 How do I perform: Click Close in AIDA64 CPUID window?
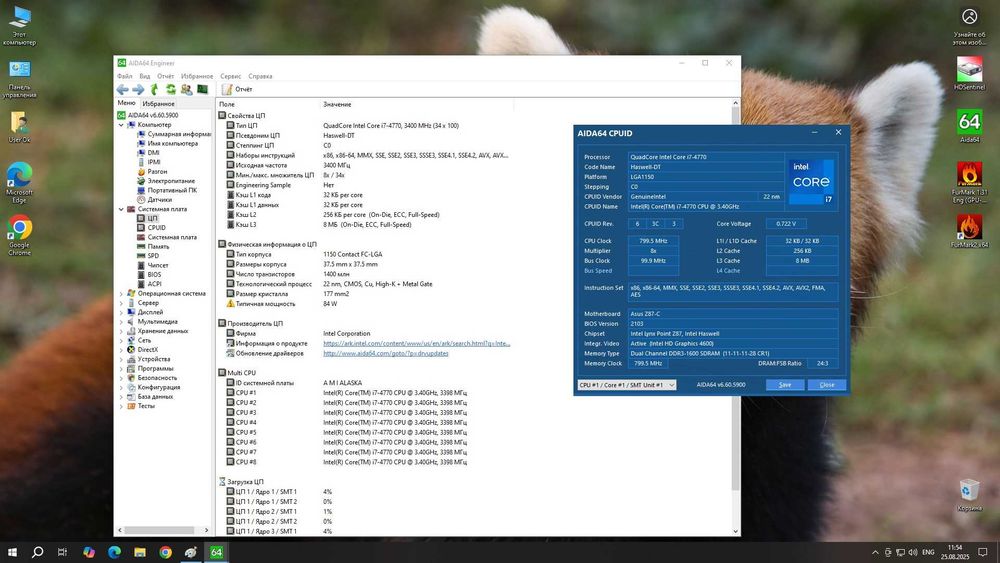827,384
